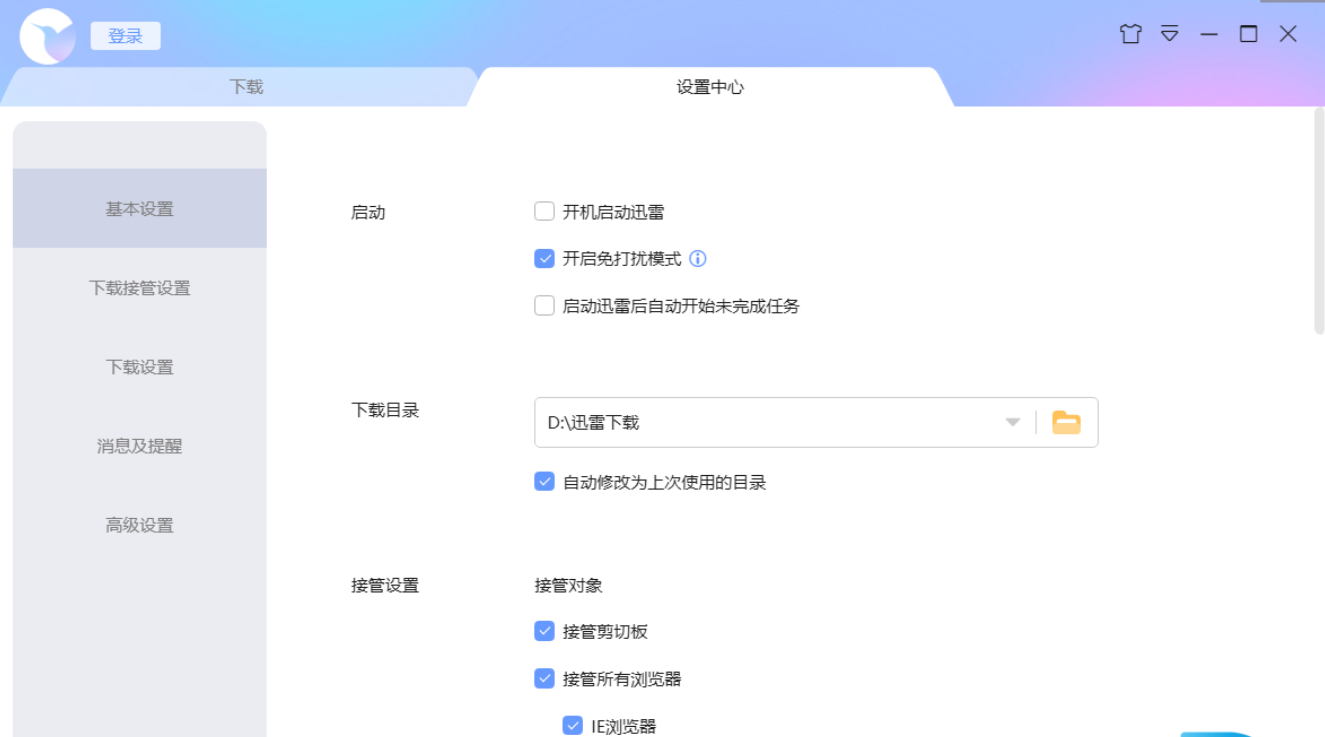Select the 设置中心 tab

[709, 87]
